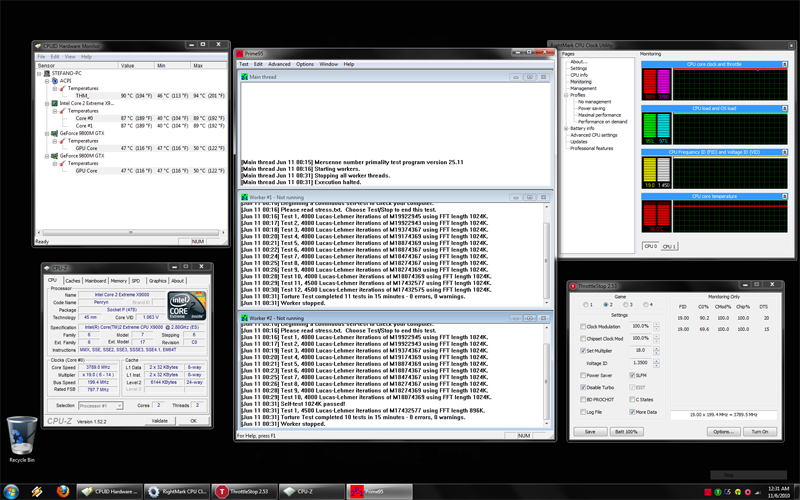
Task: Click the Turn On button in ThrottleStop
Action: coord(760,432)
